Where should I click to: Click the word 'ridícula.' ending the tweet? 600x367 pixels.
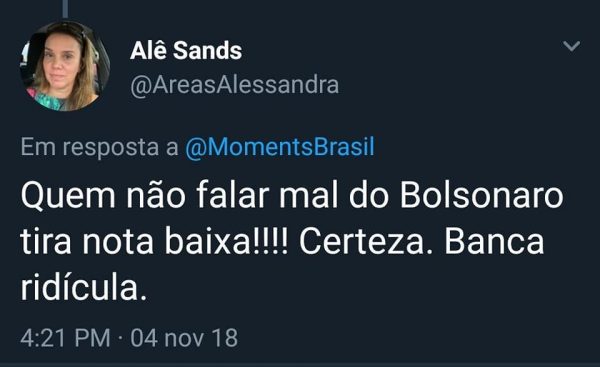83,287
